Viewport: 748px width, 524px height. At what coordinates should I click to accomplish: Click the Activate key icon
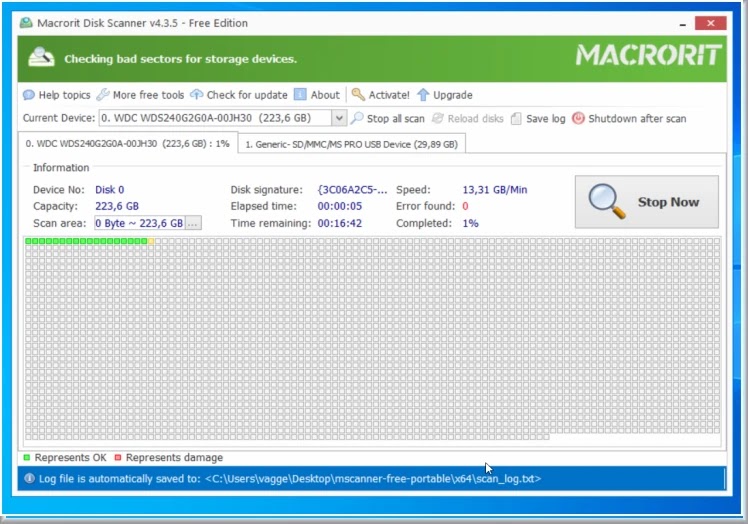[x=358, y=94]
